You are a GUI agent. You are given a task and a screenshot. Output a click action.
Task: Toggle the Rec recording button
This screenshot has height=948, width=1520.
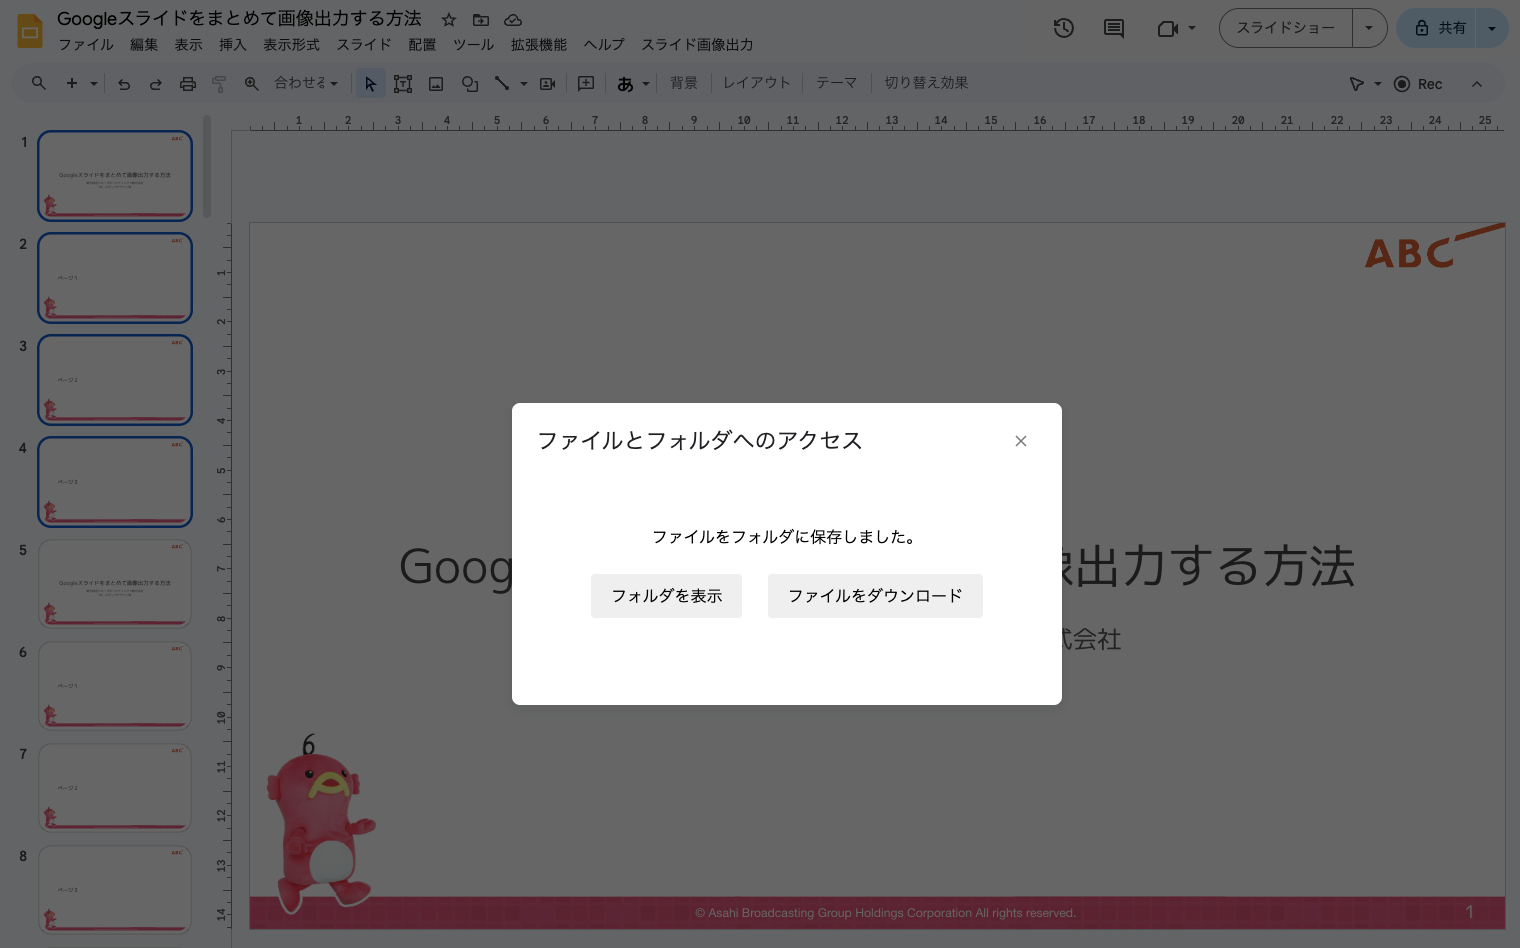(1418, 84)
